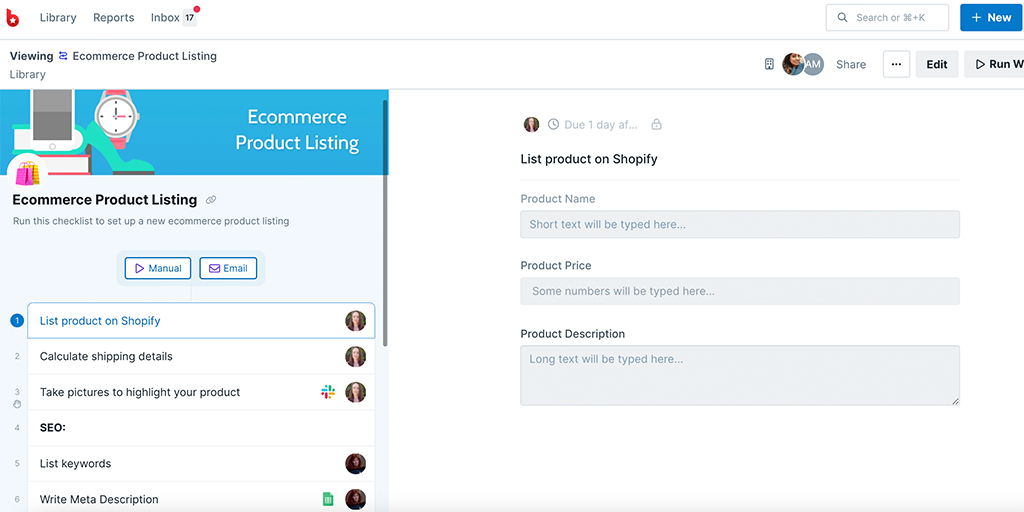Click the Ecommerce Product Listing workflow title in sidebar

[x=104, y=200]
